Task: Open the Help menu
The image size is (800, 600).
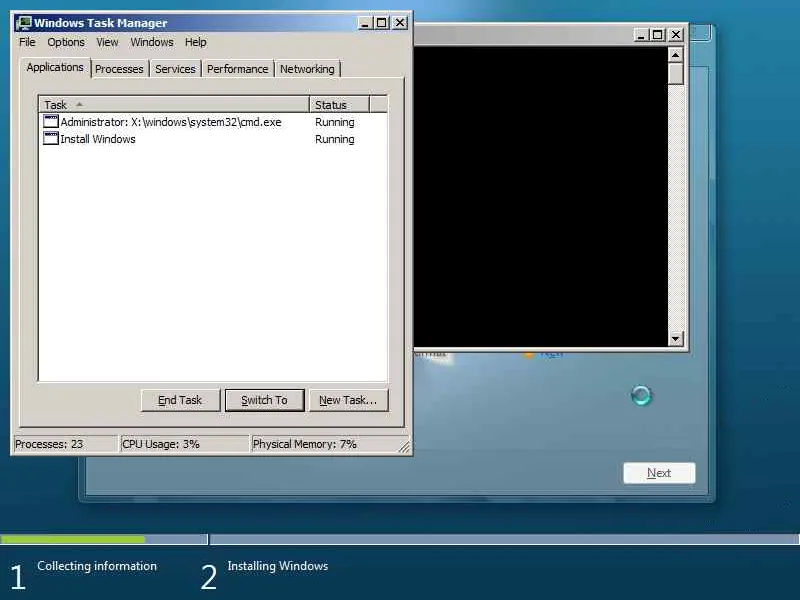Action: point(195,42)
